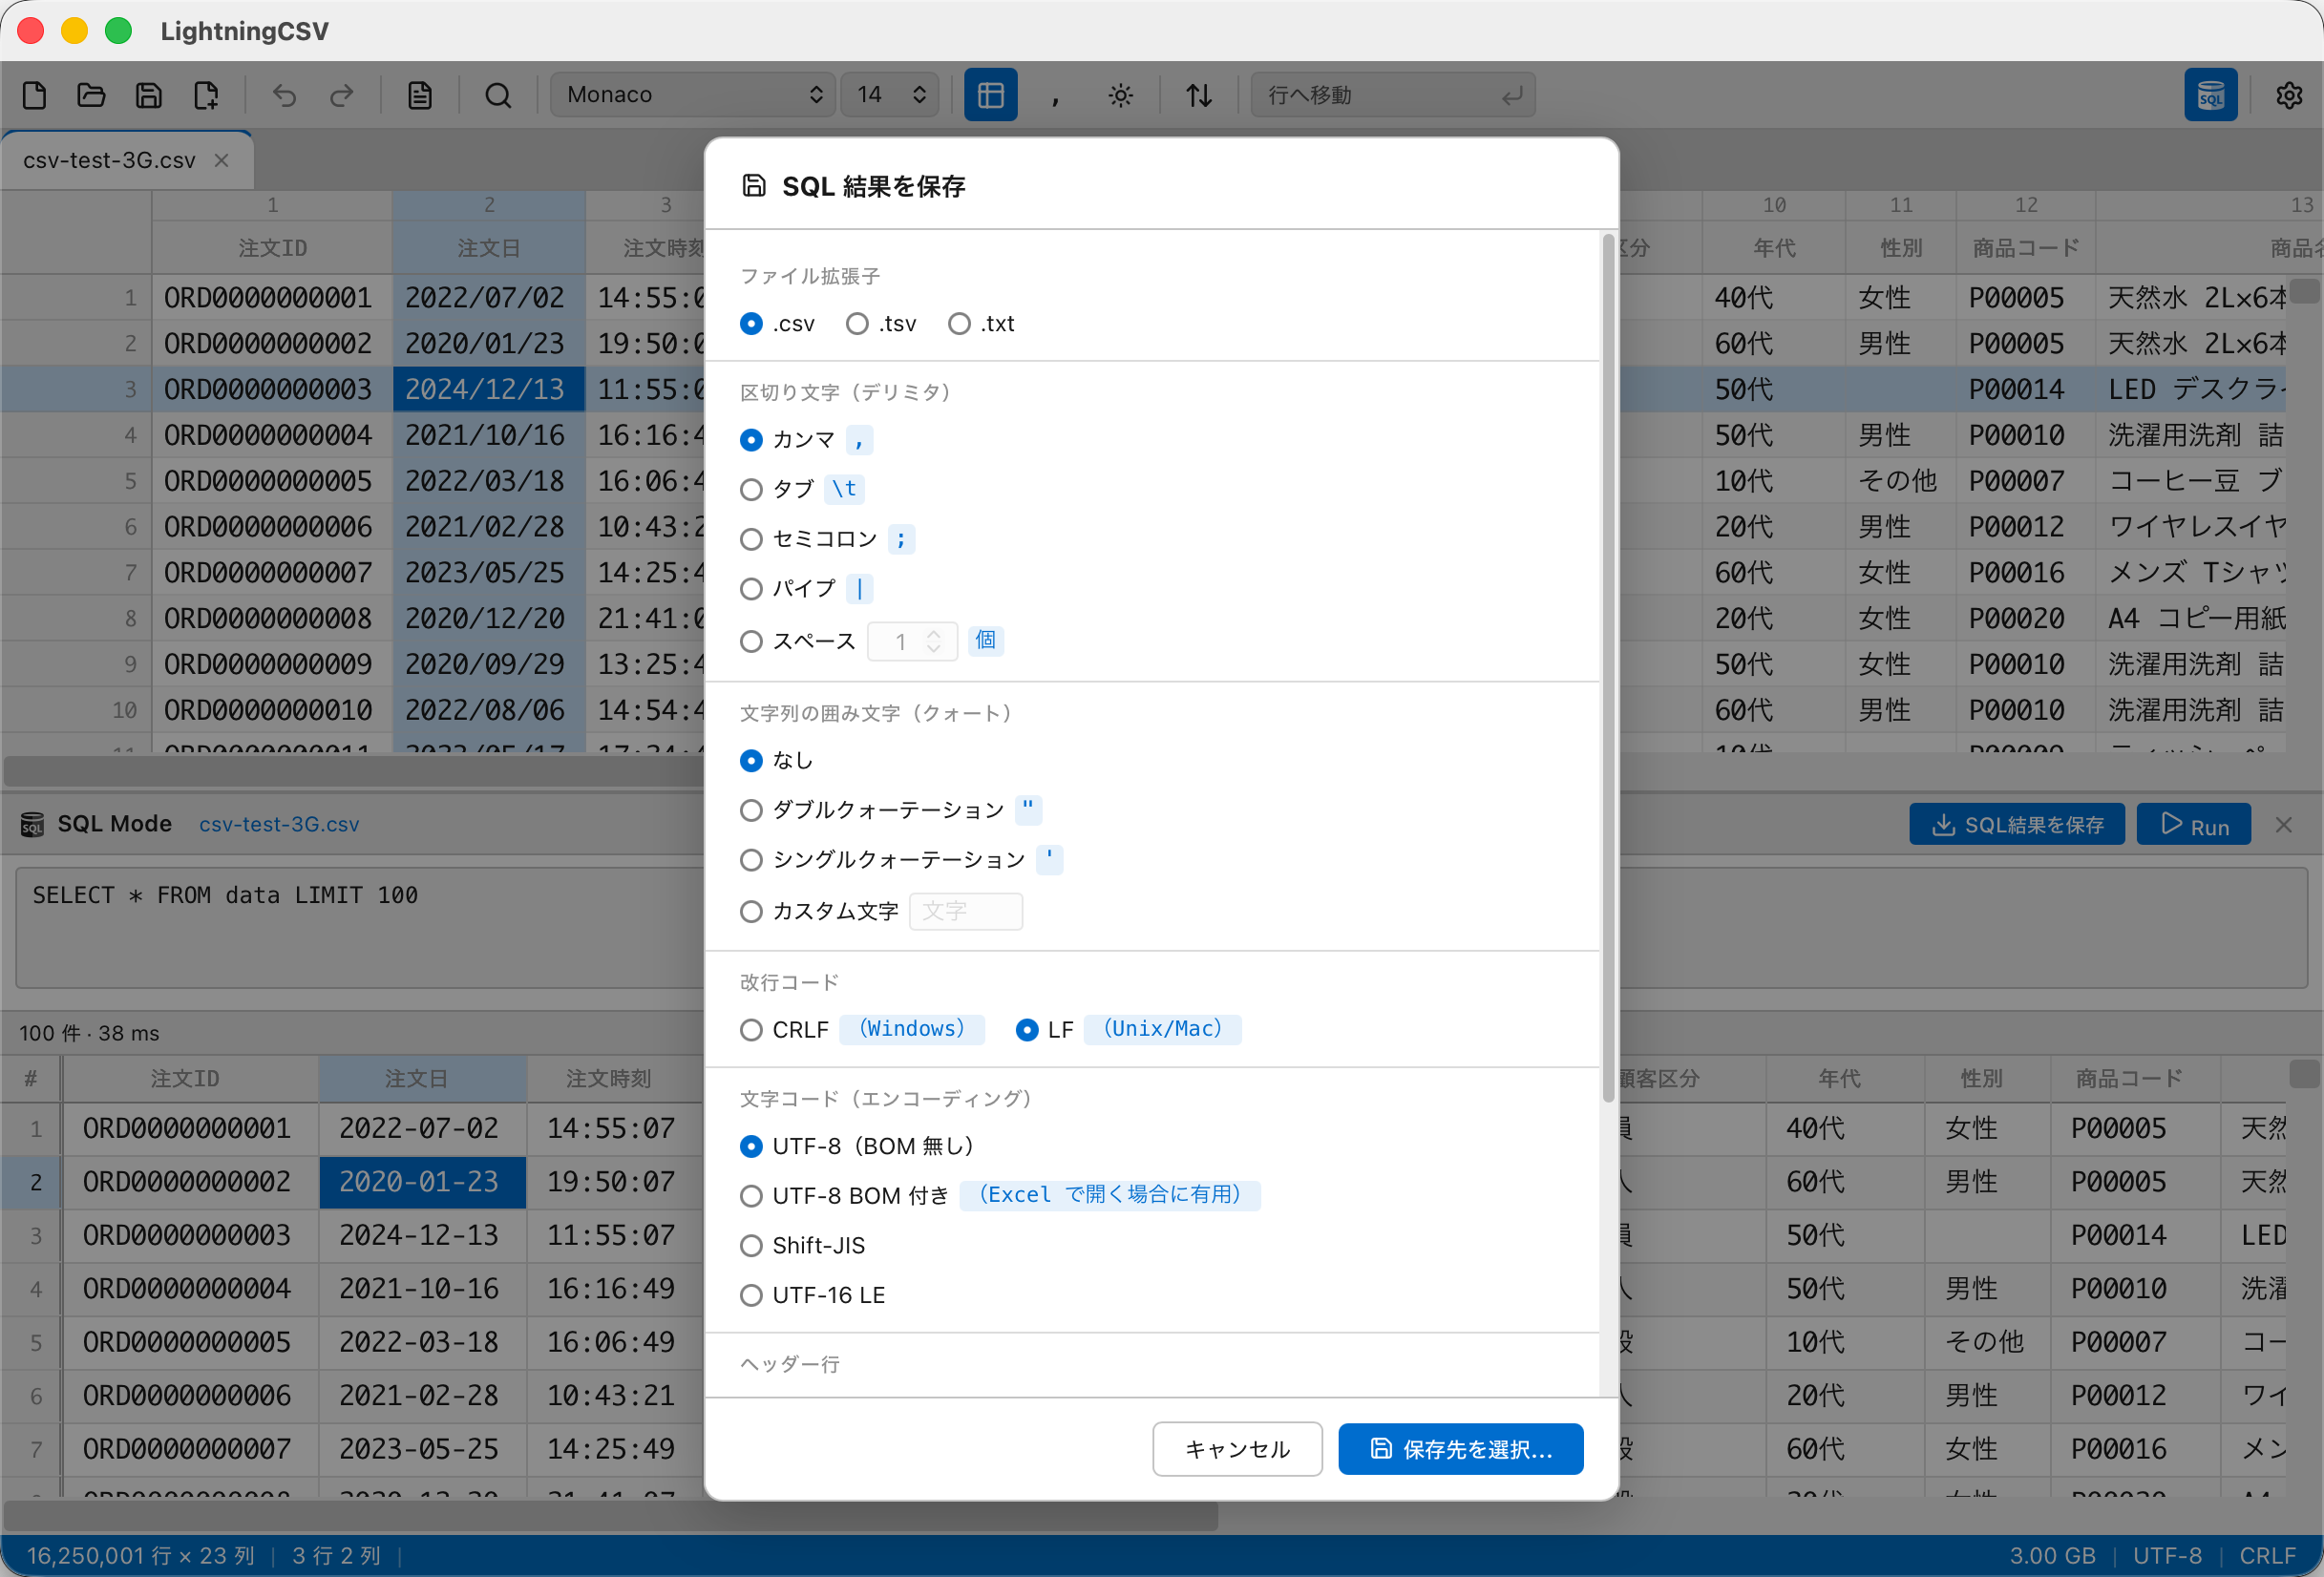Open a file with the folder icon
Screen dimensions: 2324x1577
pyautogui.click(x=91, y=95)
